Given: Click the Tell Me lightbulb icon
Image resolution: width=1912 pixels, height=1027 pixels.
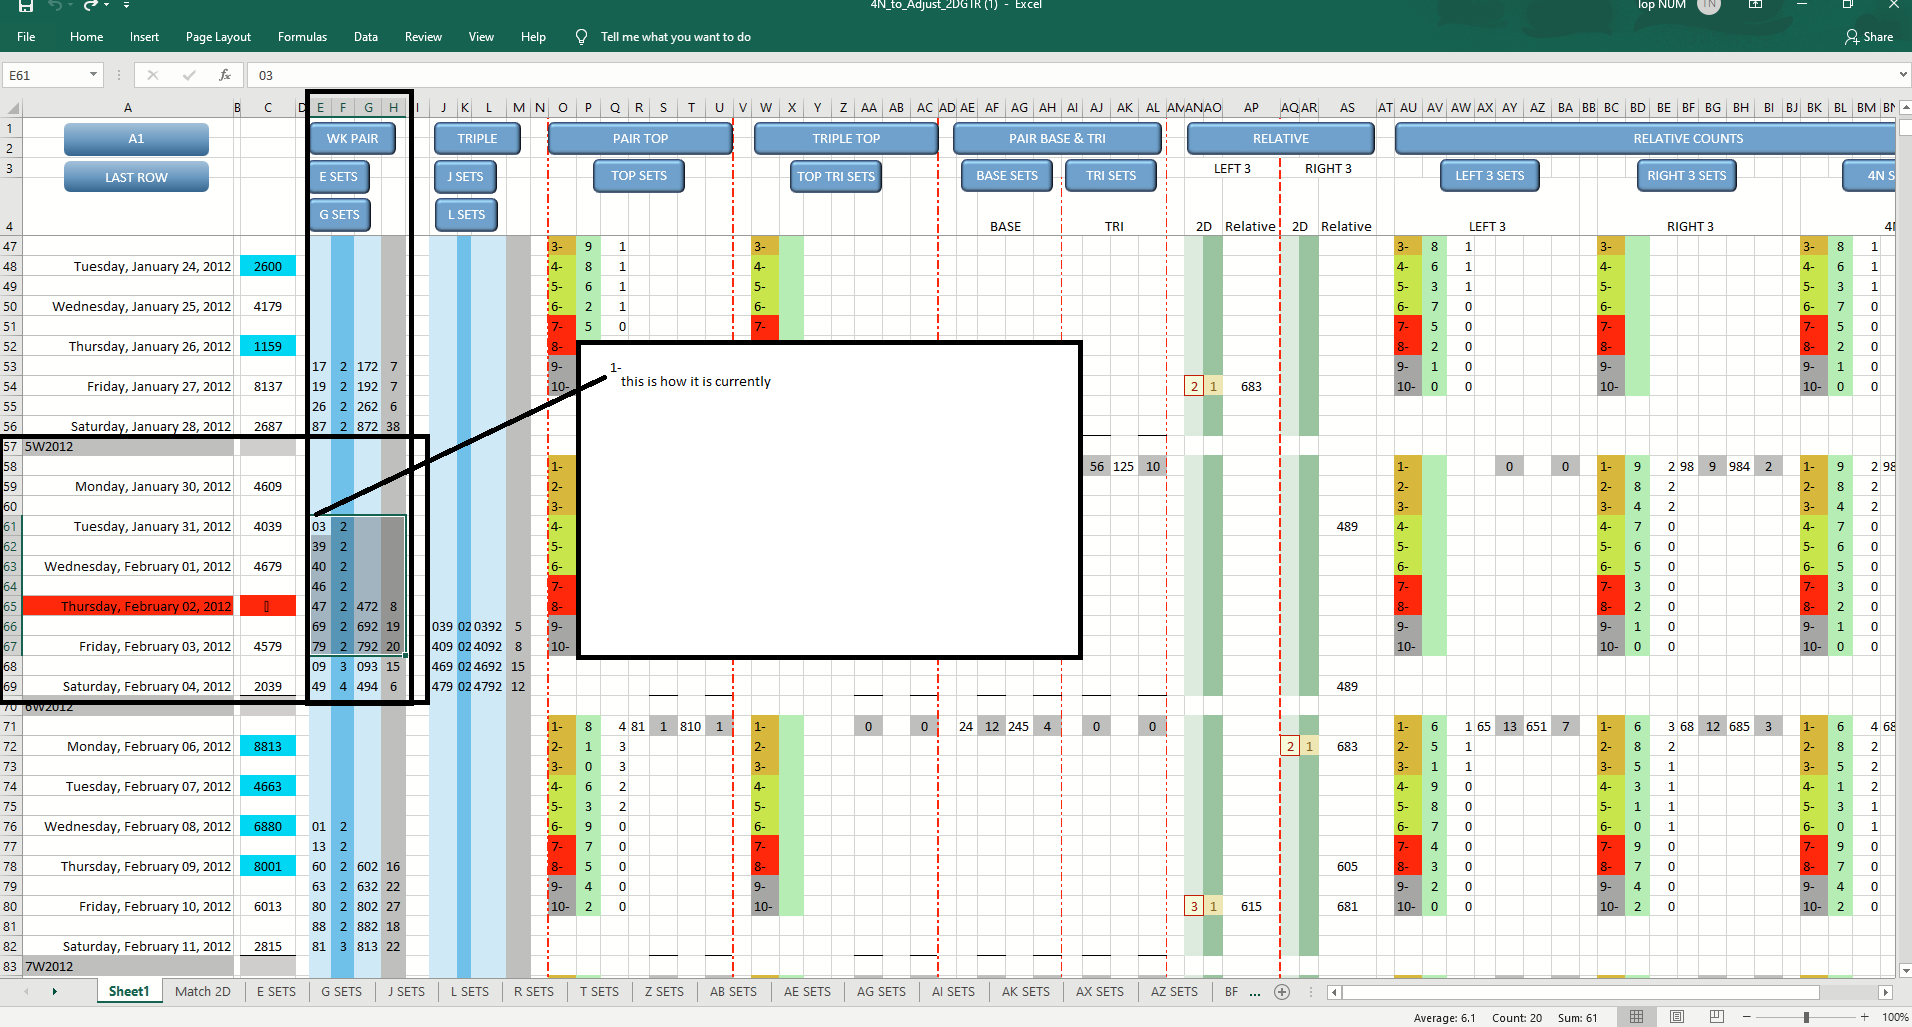Looking at the screenshot, I should click(580, 37).
